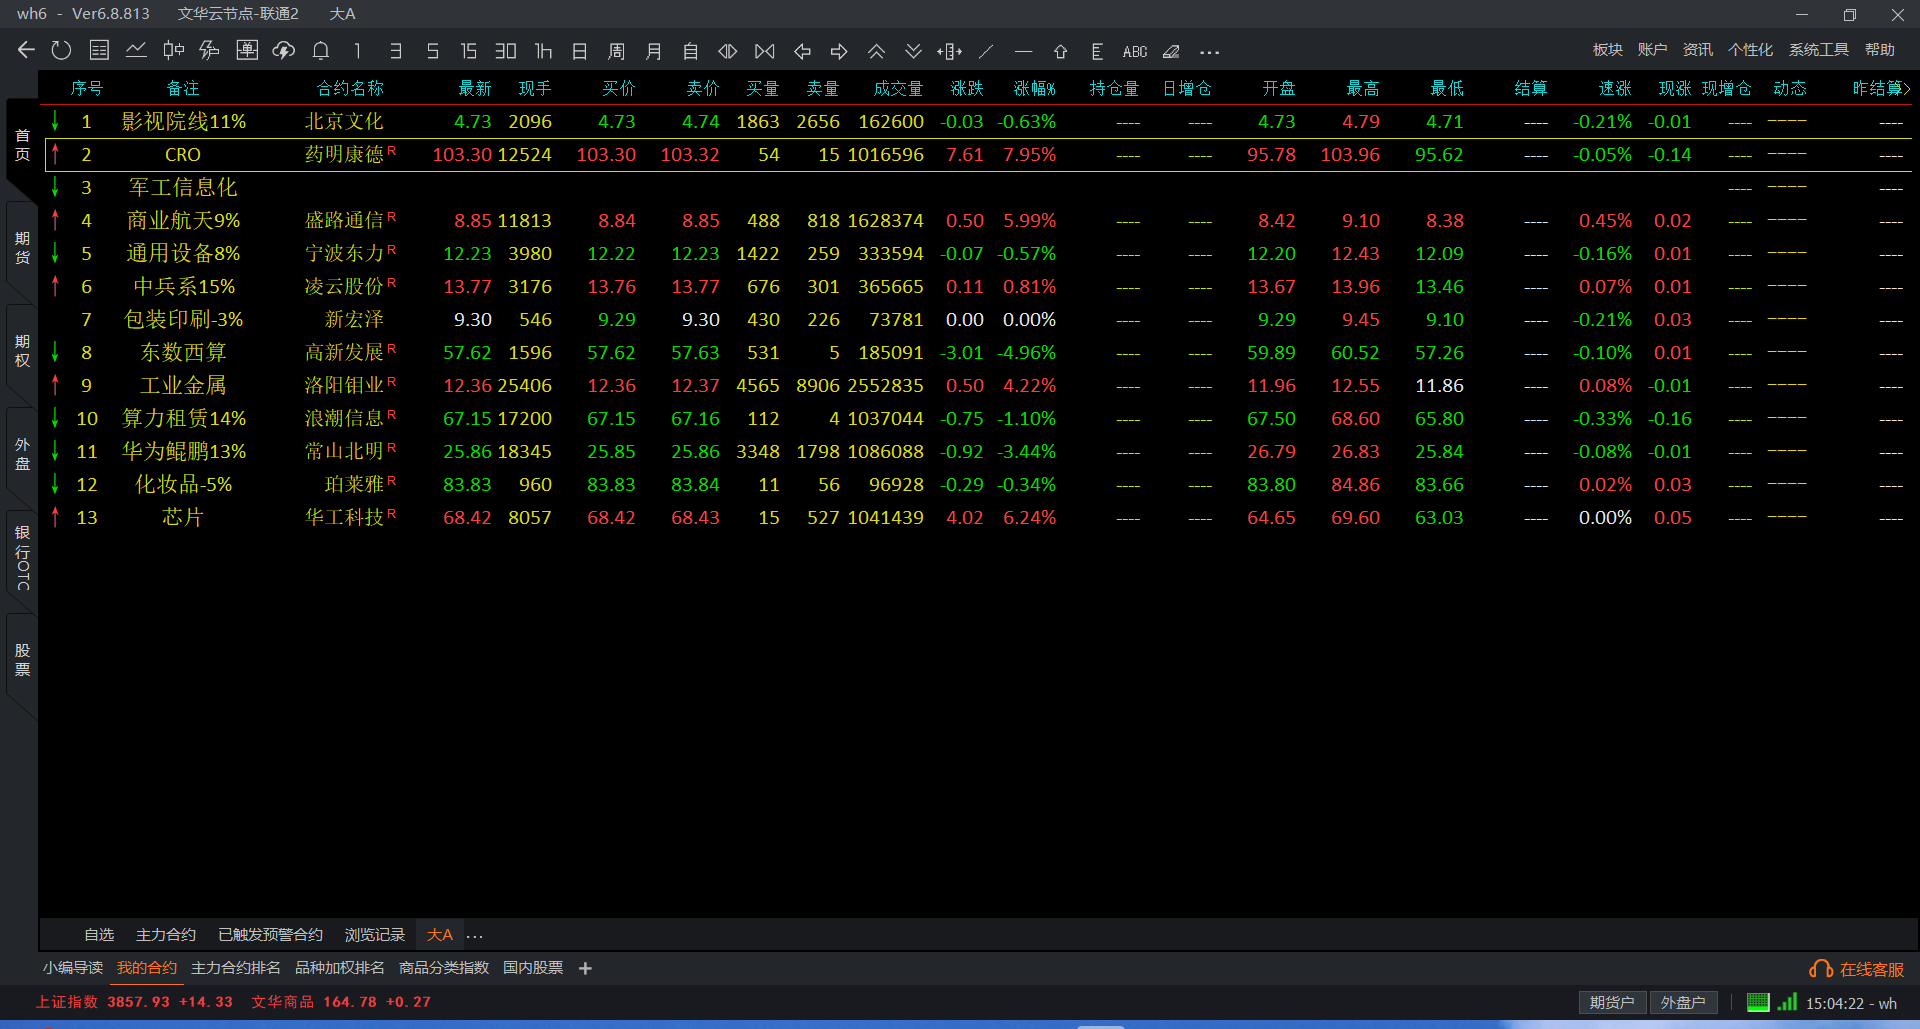Click the hollow right arrow icon
This screenshot has width=1920, height=1029.
pos(839,51)
